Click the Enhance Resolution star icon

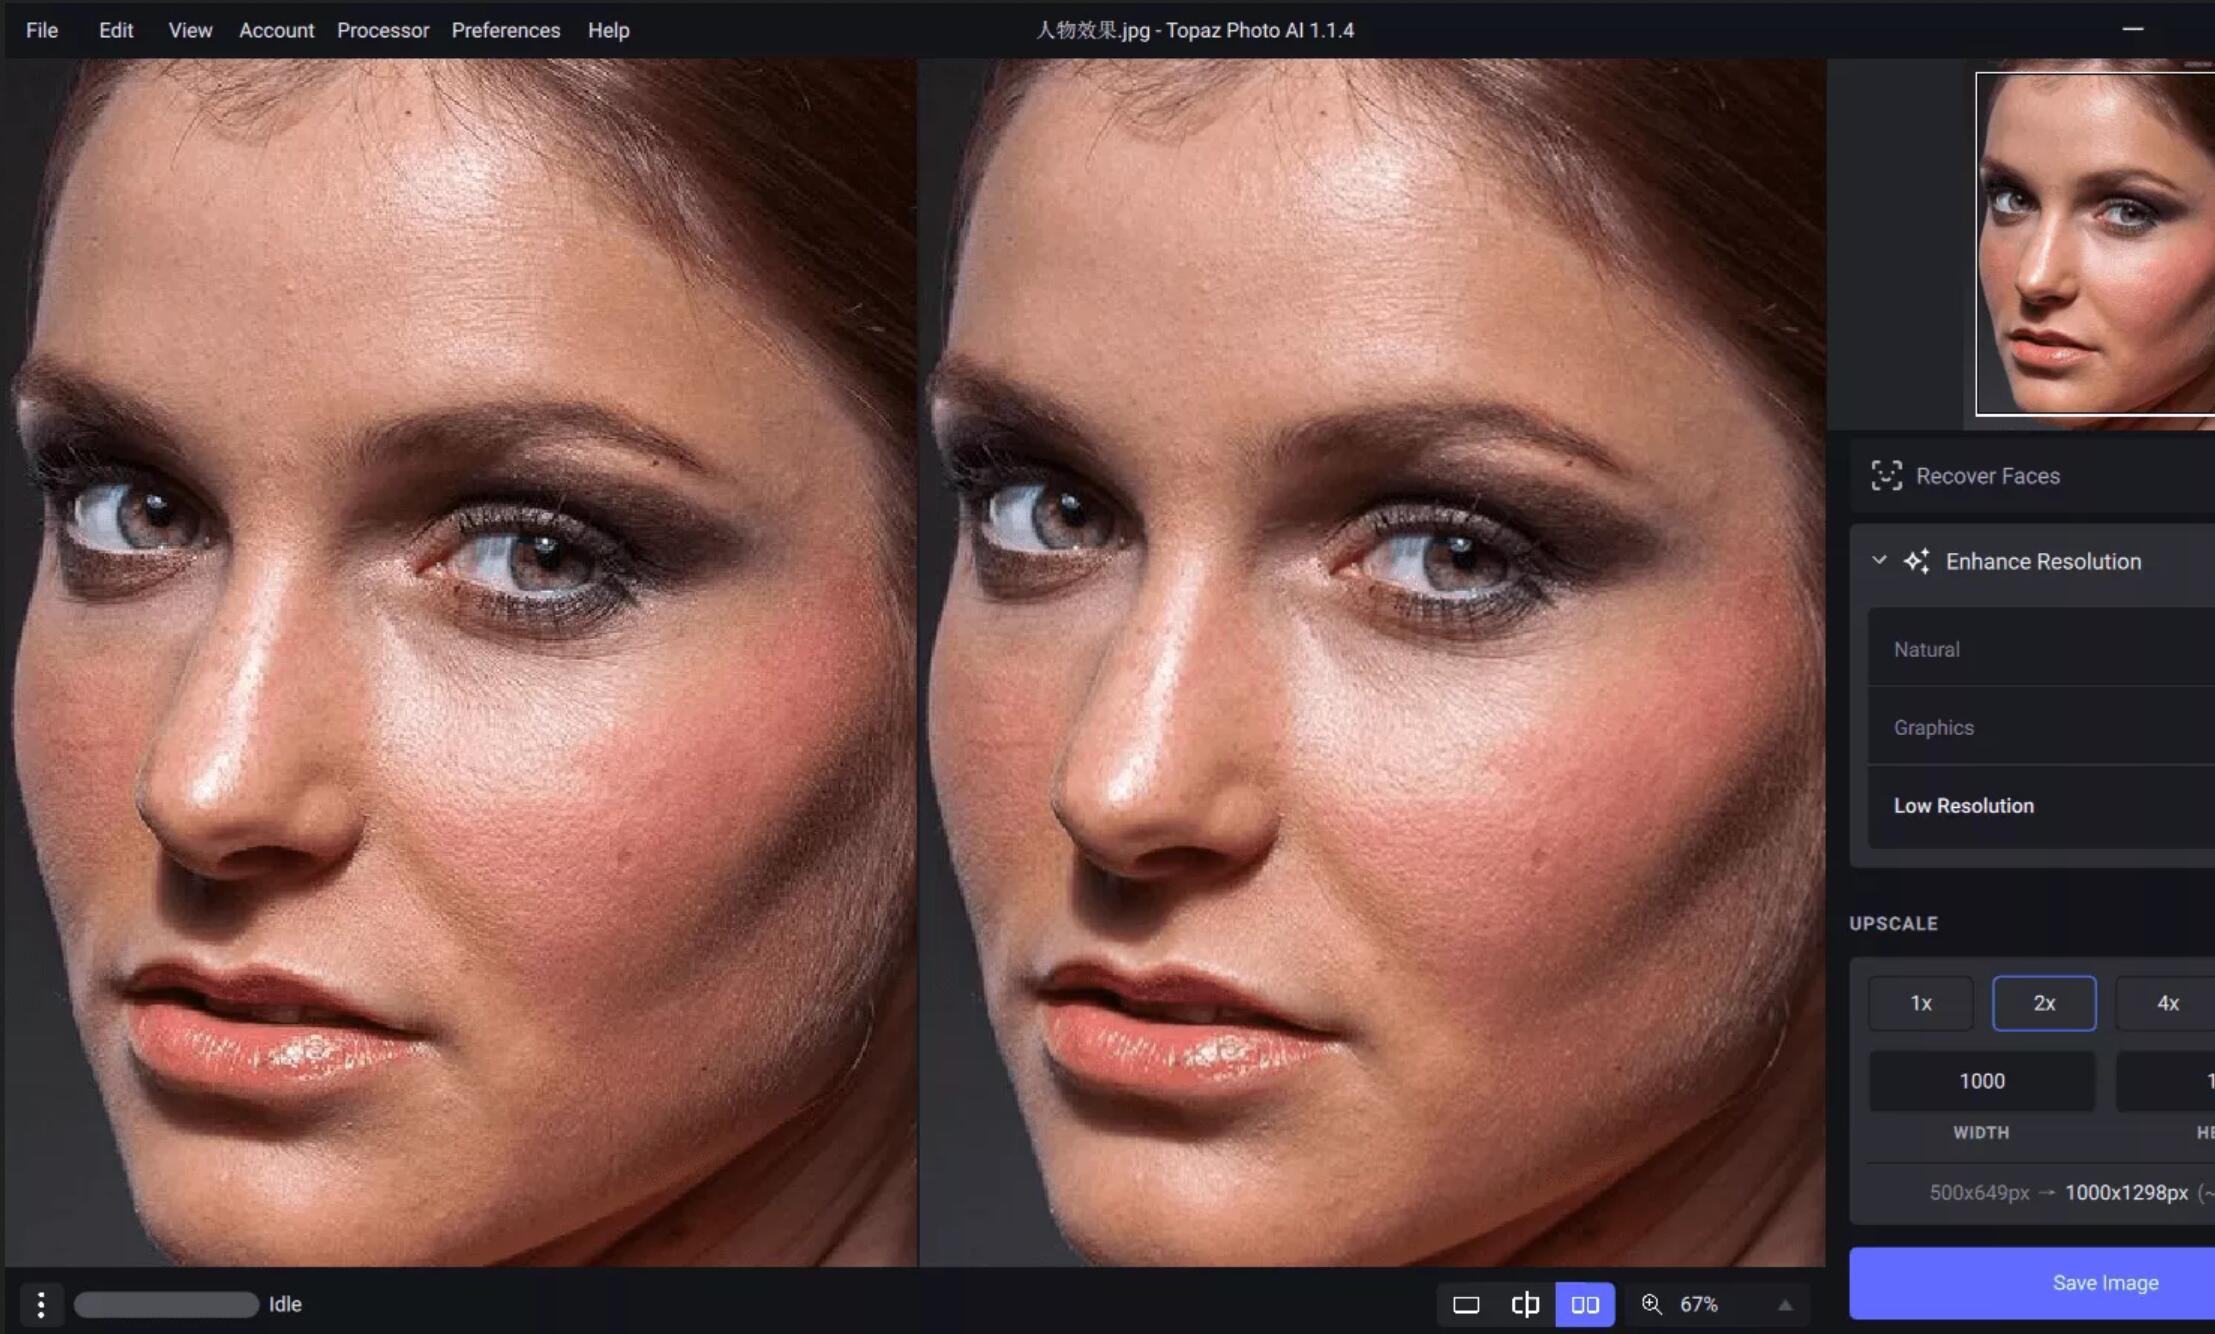click(1919, 560)
